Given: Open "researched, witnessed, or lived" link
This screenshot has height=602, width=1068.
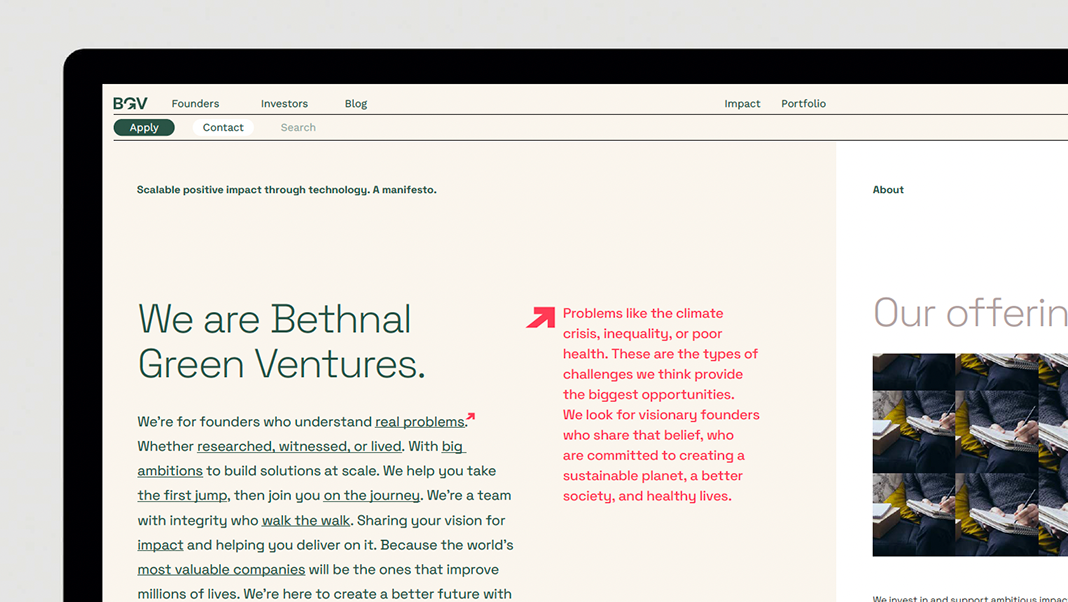Looking at the screenshot, I should point(299,447).
